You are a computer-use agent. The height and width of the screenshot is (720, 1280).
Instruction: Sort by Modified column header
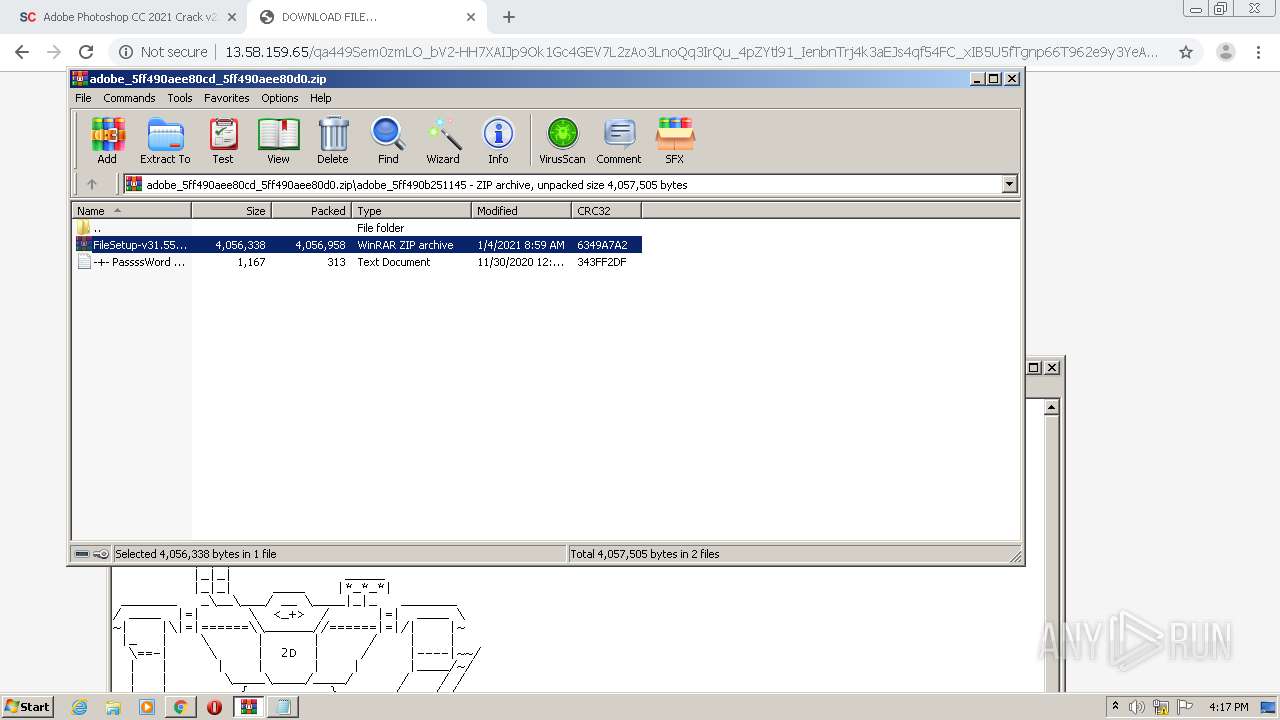pyautogui.click(x=521, y=211)
